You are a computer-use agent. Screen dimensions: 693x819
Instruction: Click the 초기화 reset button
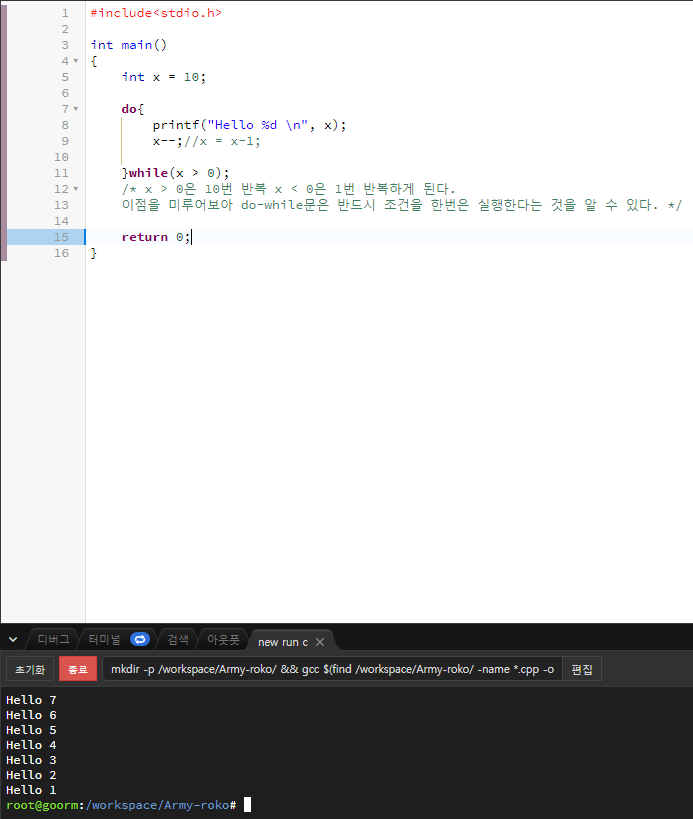30,669
